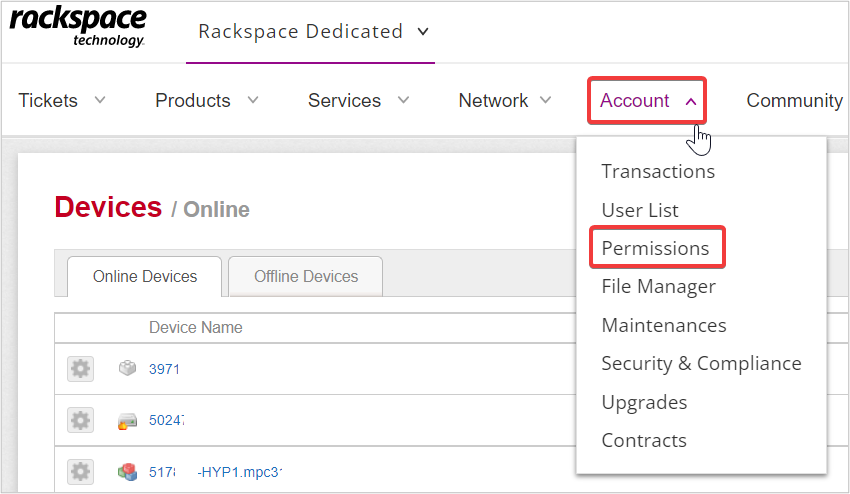Select Permissions from the Account menu
This screenshot has height=494, width=850.
(655, 248)
